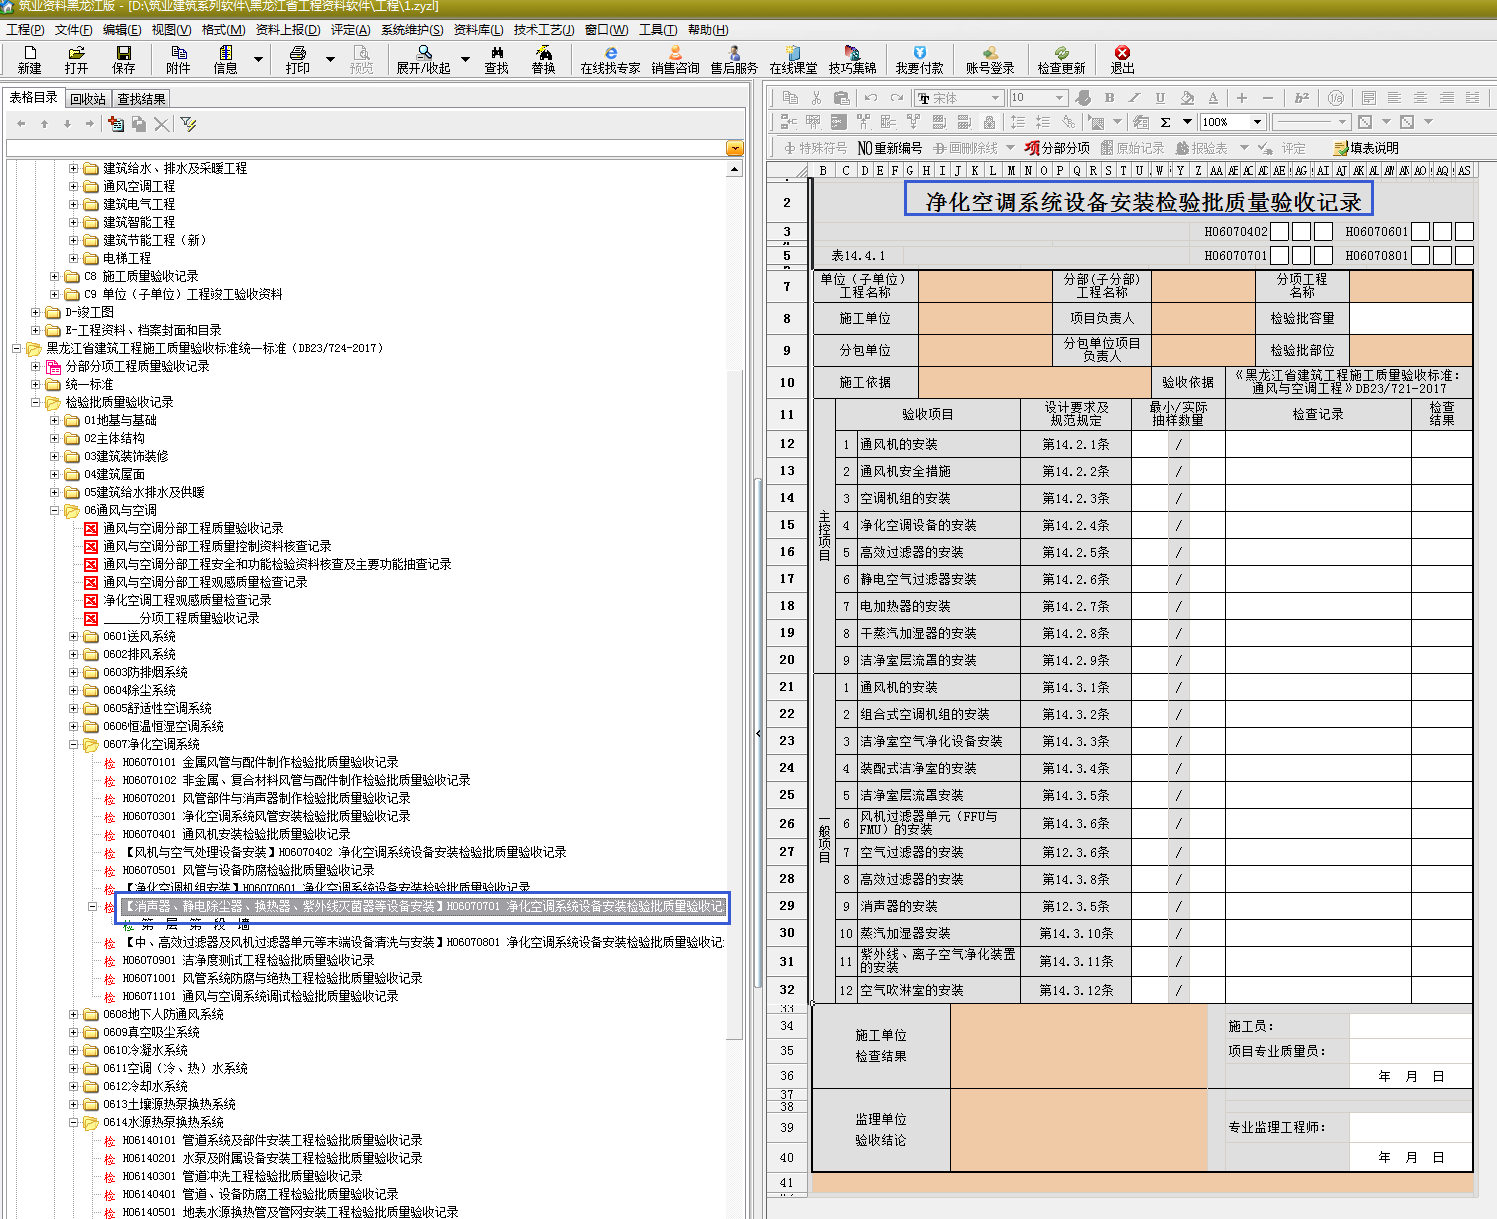Click the add-table icon in directory toolbar
The height and width of the screenshot is (1219, 1497).
(x=116, y=123)
